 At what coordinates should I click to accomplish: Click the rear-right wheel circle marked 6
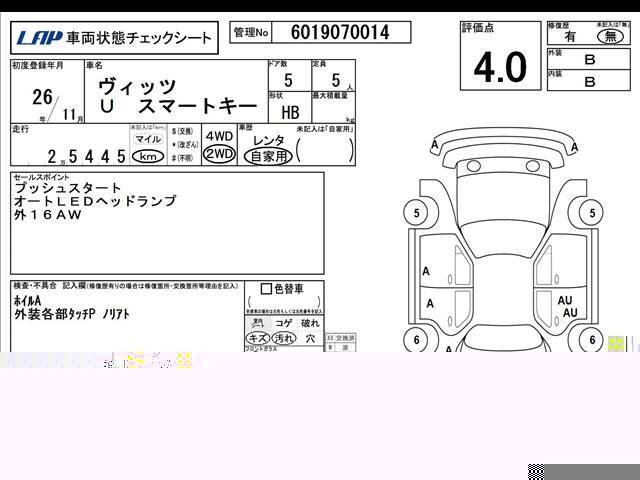[x=593, y=341]
